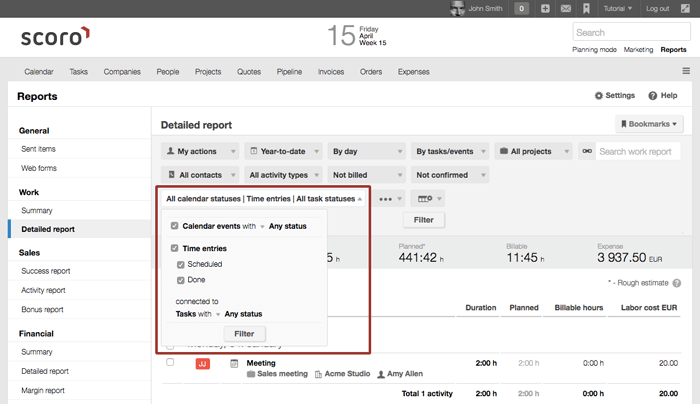Click the fullscreen expand icon in top bar
Screen dimensions: 700x404
(685, 8)
